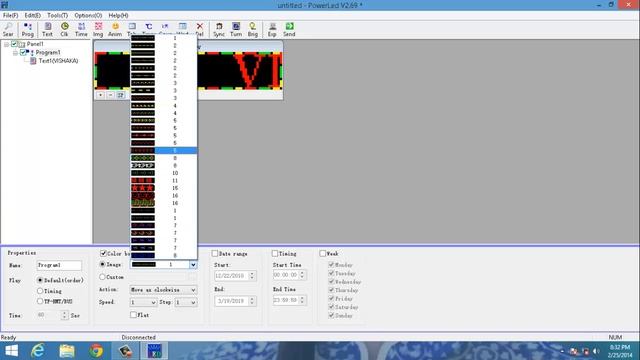Enable the Timing schedule checkbox
Screen dimensions: 640x360
[275, 253]
